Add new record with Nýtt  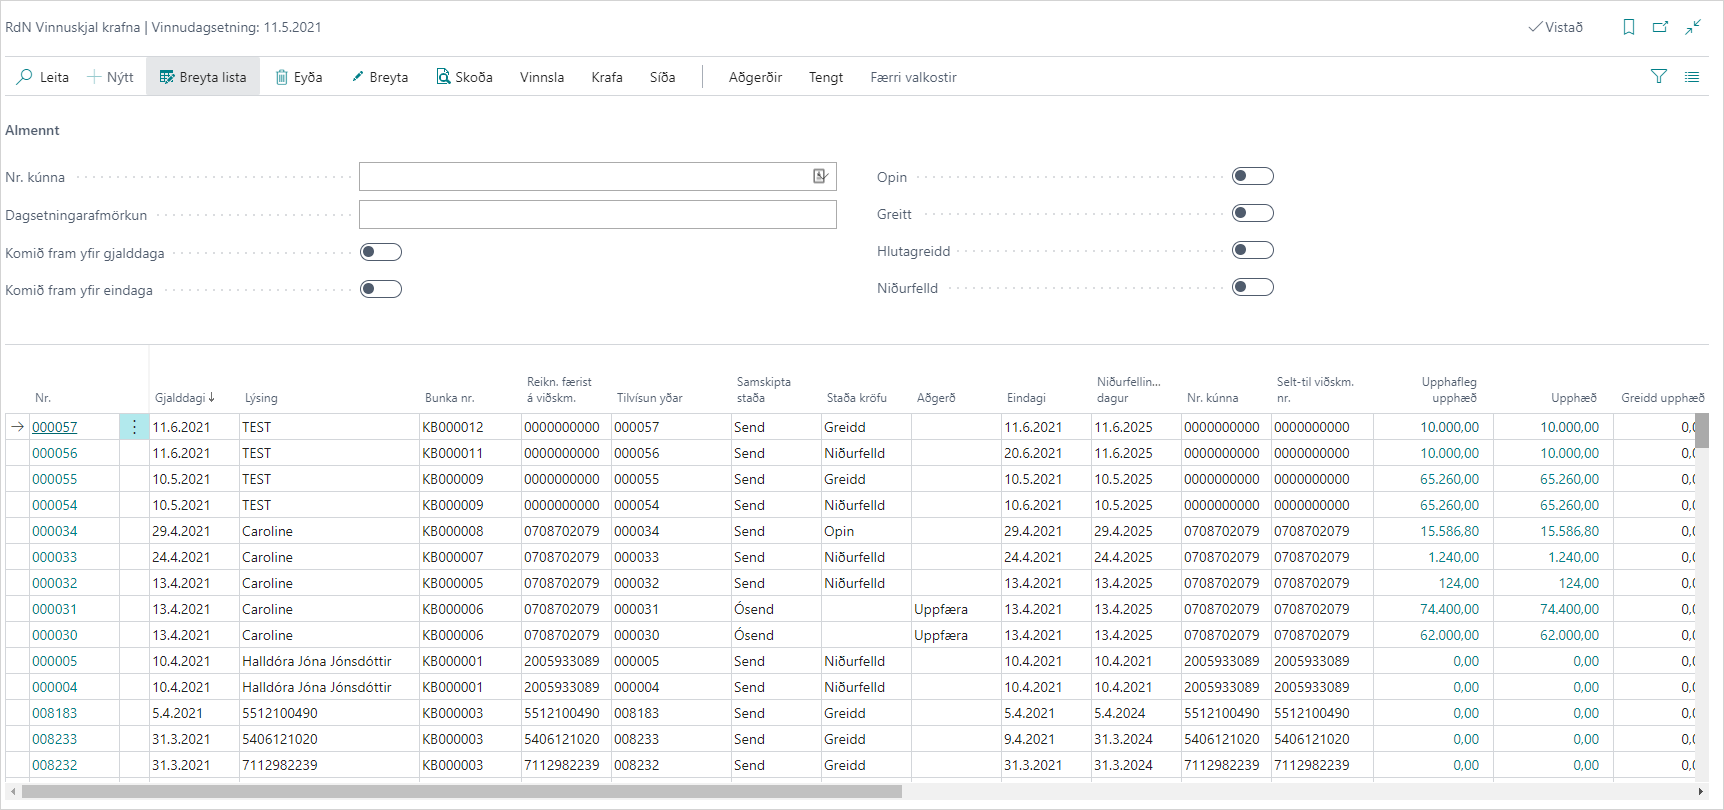110,77
